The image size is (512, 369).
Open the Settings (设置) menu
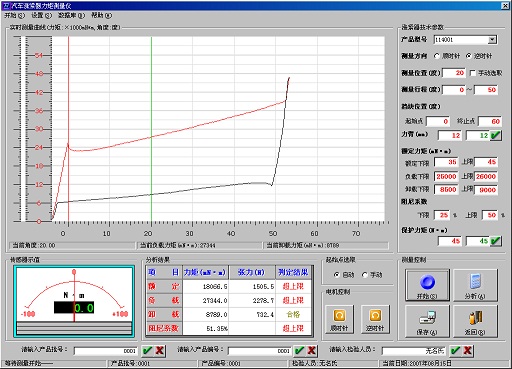tap(42, 15)
